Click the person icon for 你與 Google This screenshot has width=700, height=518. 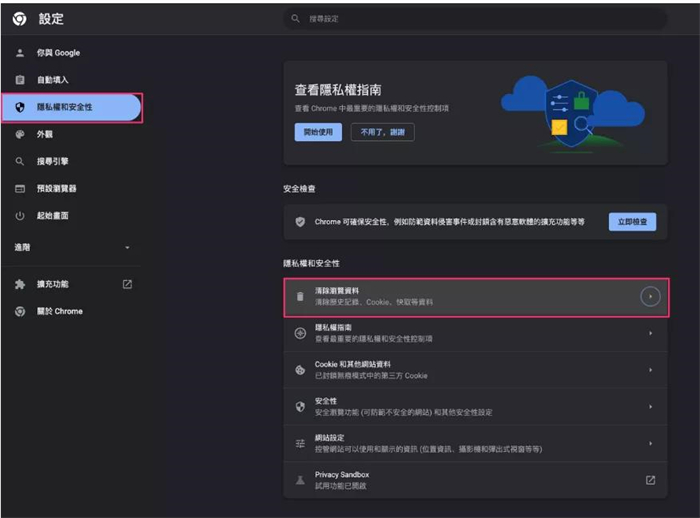click(x=20, y=53)
